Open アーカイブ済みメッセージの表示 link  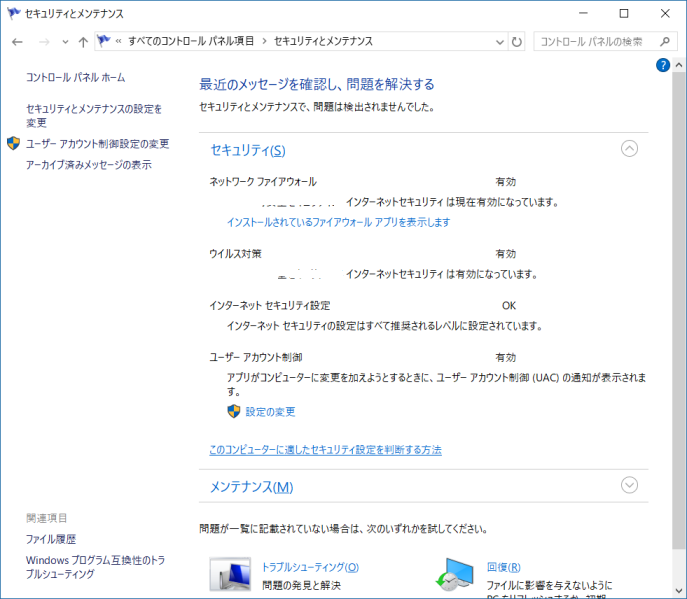point(89,165)
